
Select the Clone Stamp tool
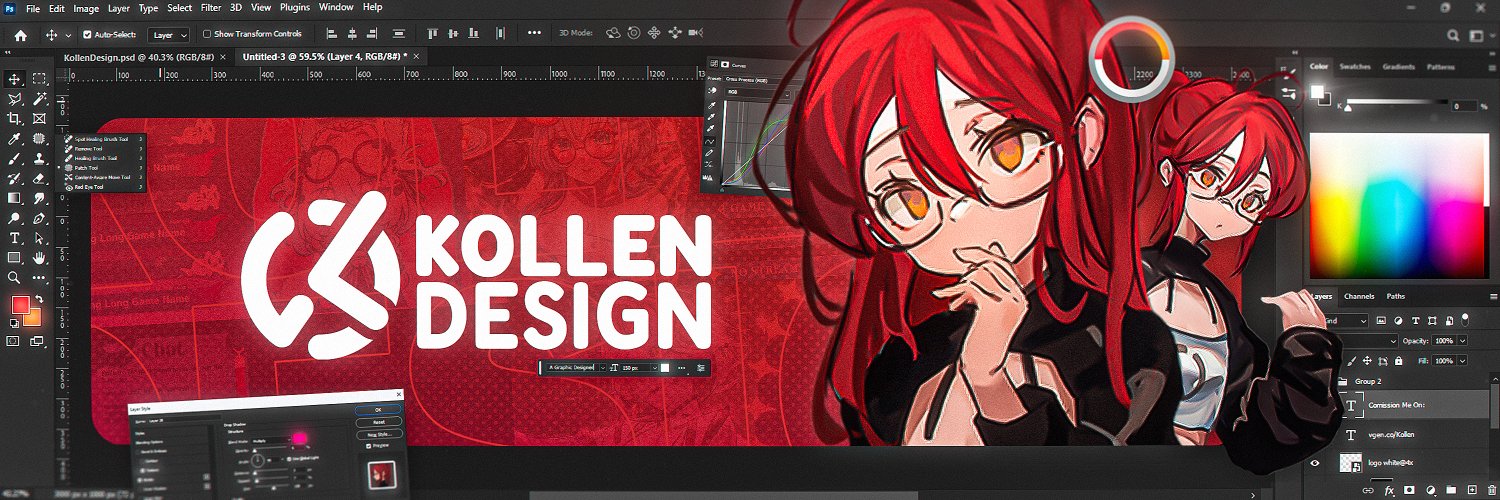click(39, 158)
